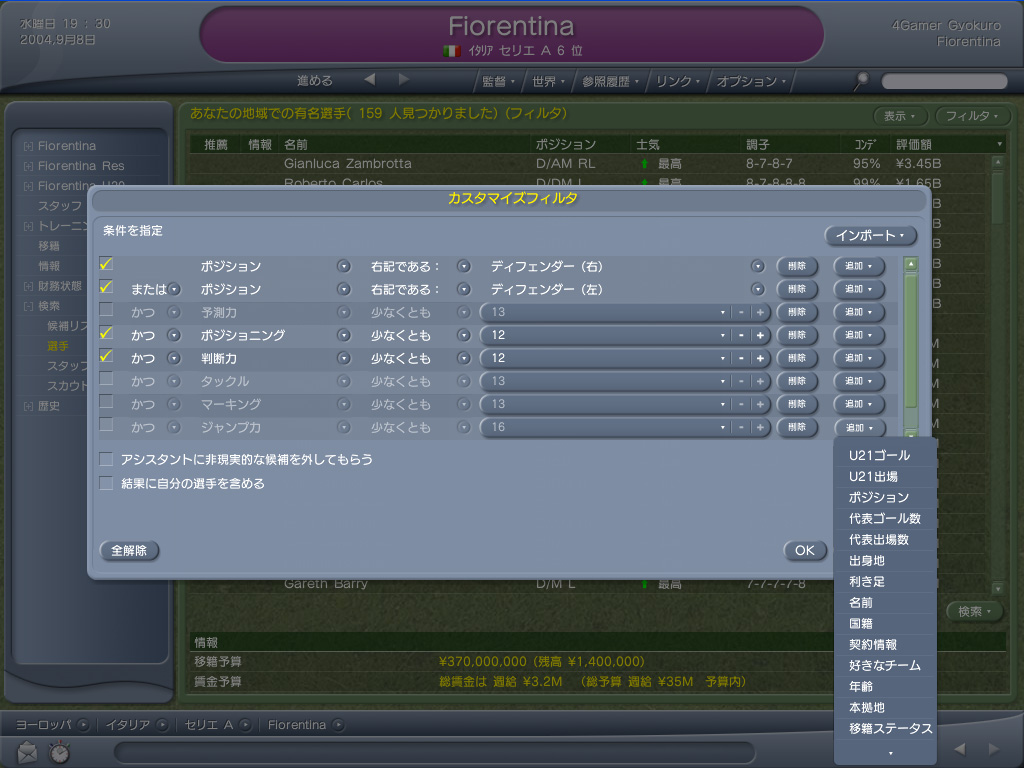The image size is (1024, 768).
Task: Open the 監督 menu
Action: [x=498, y=81]
